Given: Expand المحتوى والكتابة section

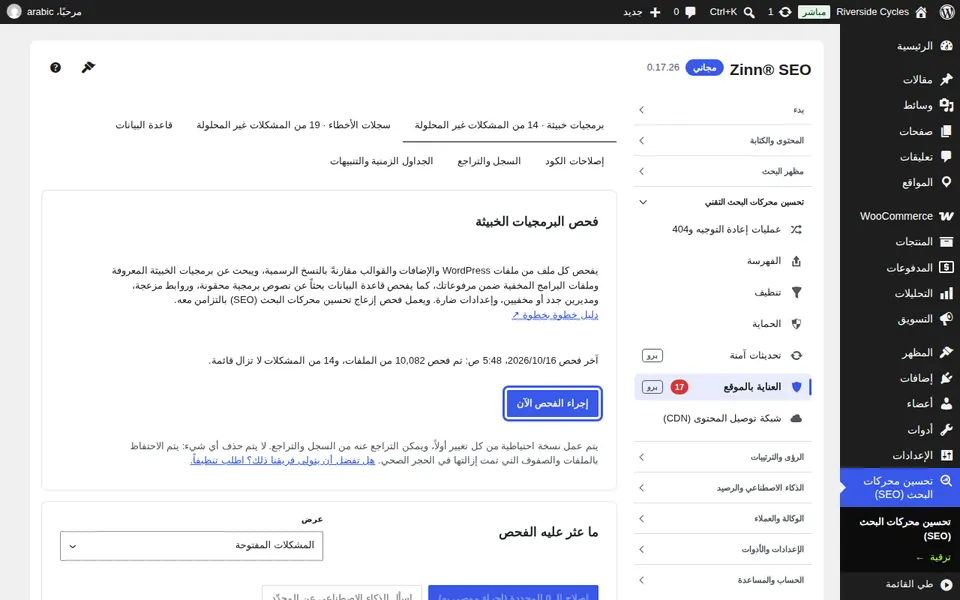Looking at the screenshot, I should tap(723, 140).
